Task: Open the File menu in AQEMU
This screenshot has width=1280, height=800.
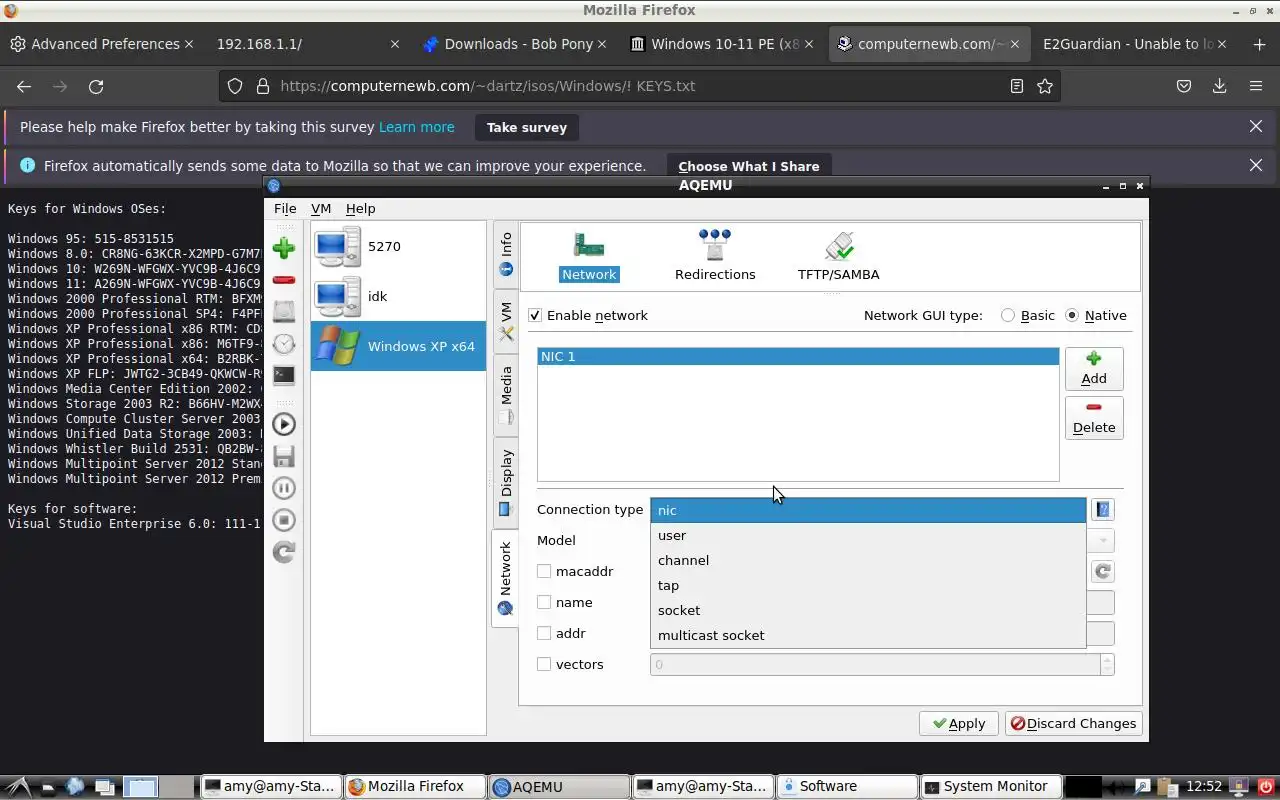Action: pos(285,208)
